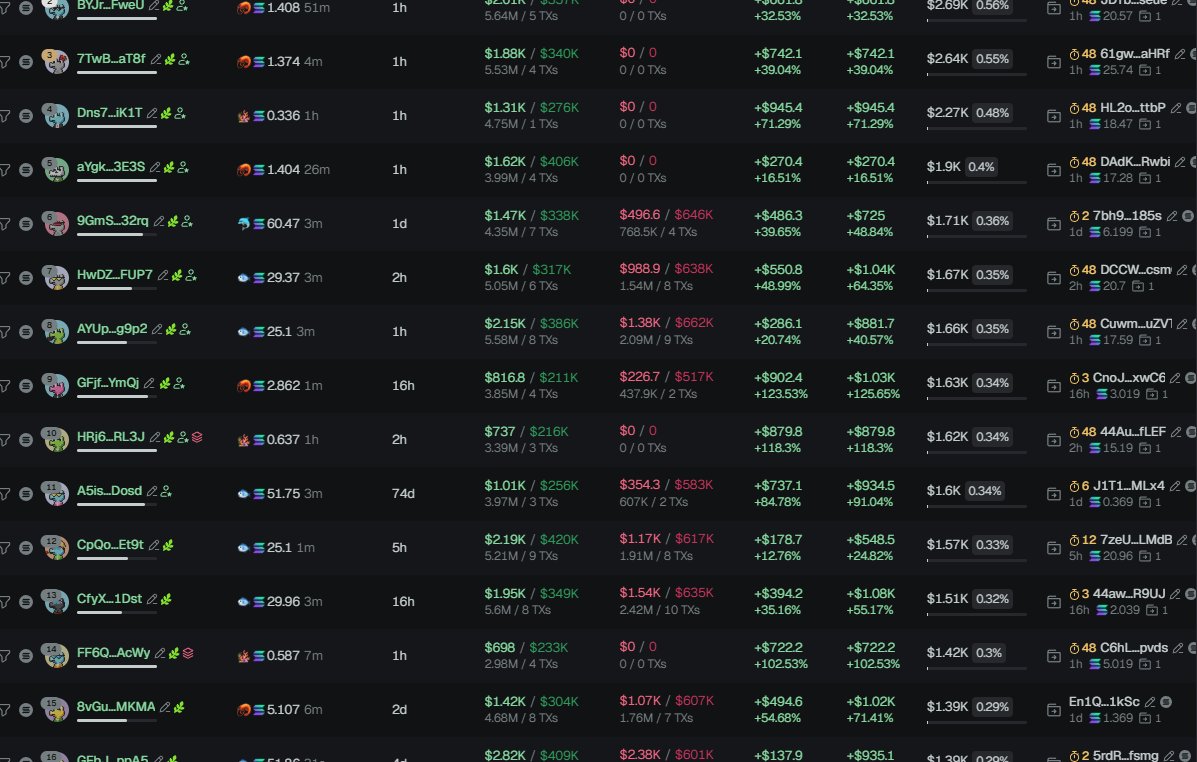1197x762 pixels.
Task: Click the edit pencil next to funder HL2o...ttbP
Action: [1176, 108]
